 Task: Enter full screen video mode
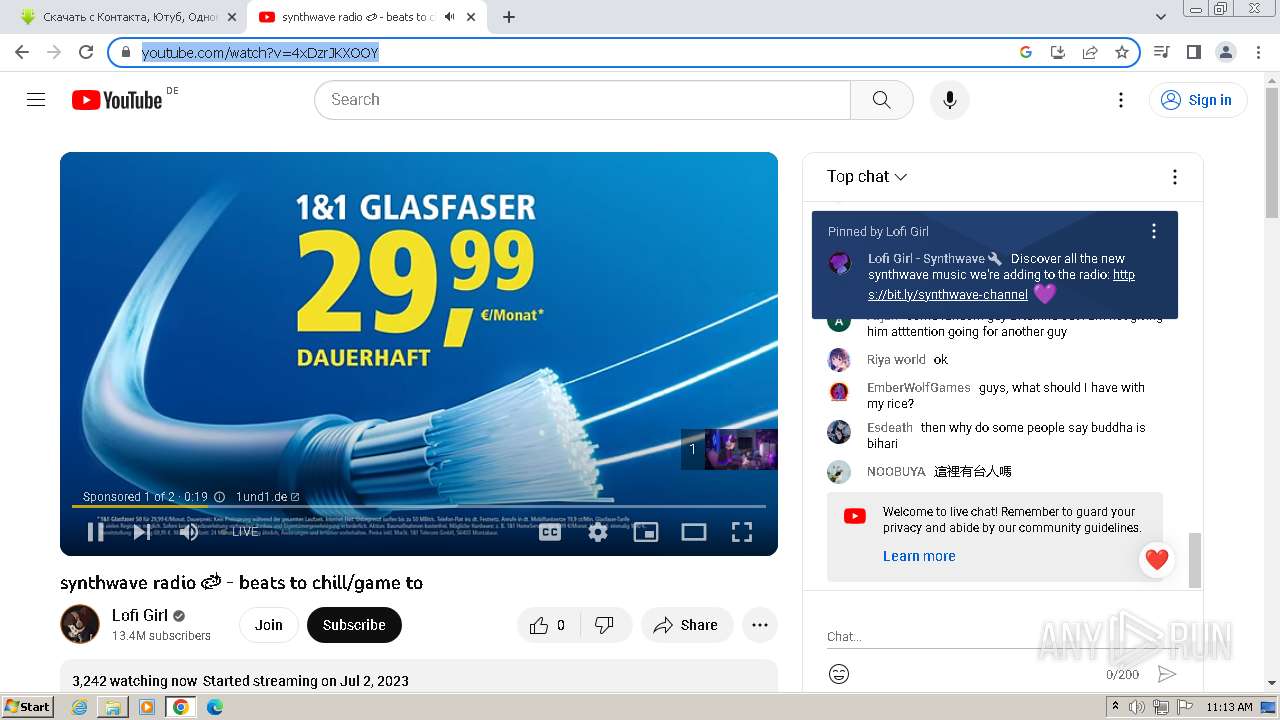coord(742,532)
